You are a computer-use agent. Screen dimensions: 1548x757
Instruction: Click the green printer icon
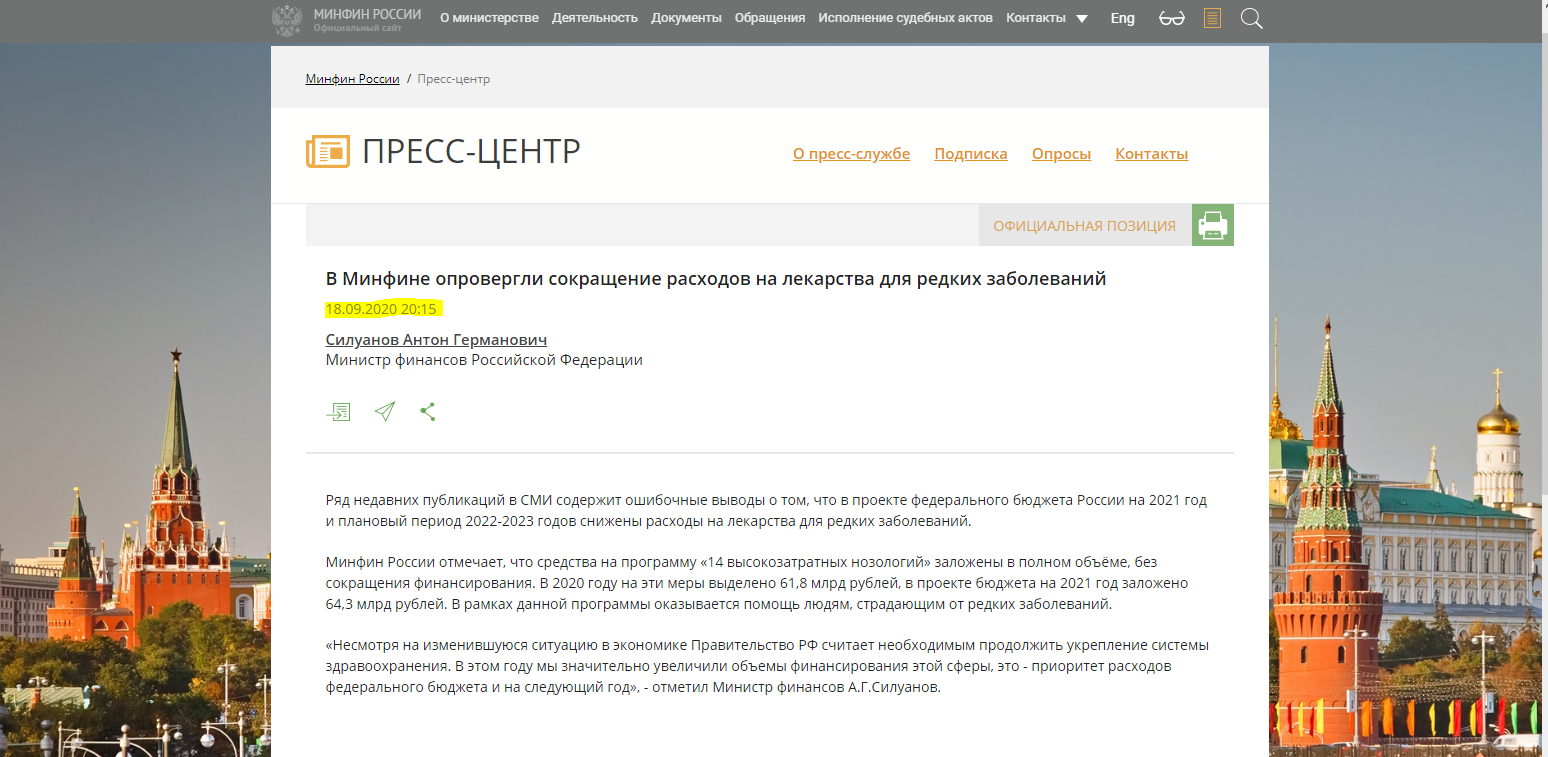[1213, 225]
